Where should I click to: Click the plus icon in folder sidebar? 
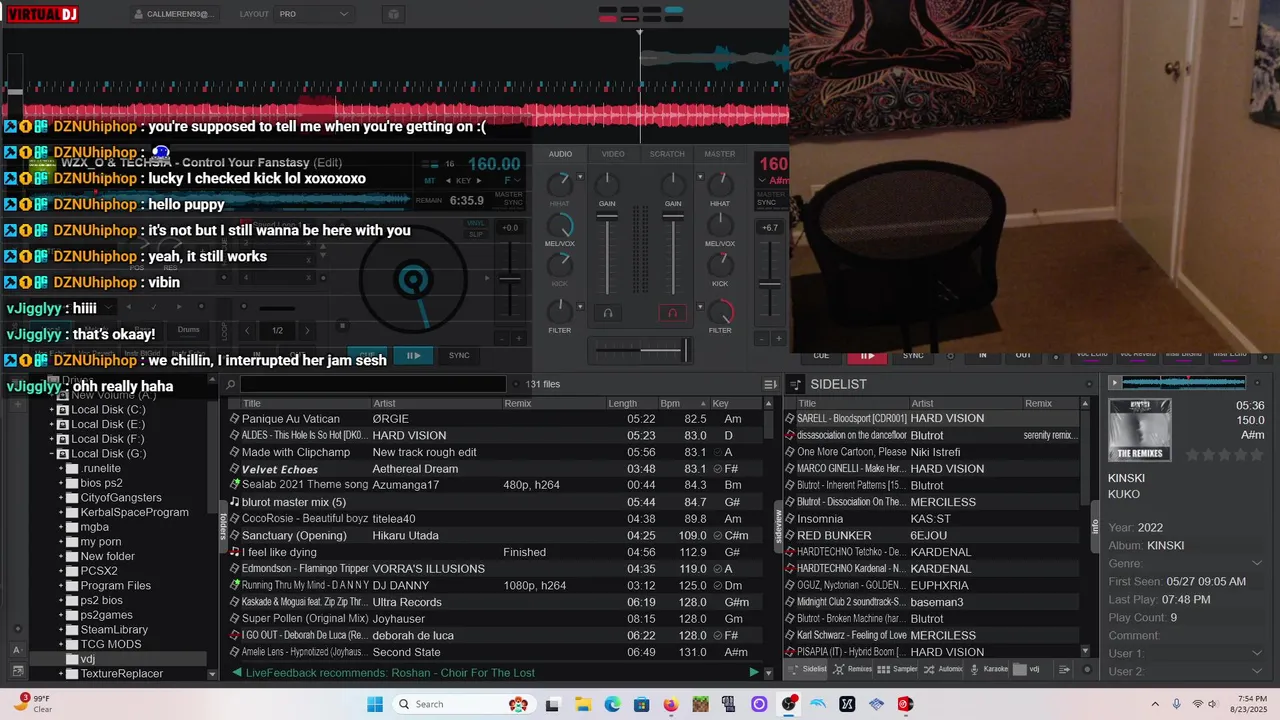pos(17,405)
